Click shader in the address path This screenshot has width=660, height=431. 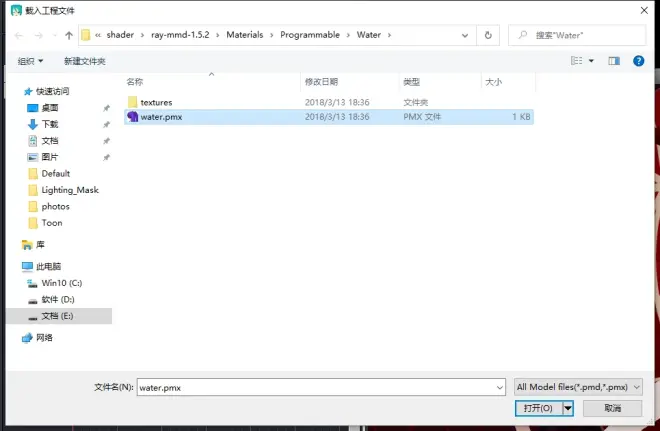click(x=120, y=35)
